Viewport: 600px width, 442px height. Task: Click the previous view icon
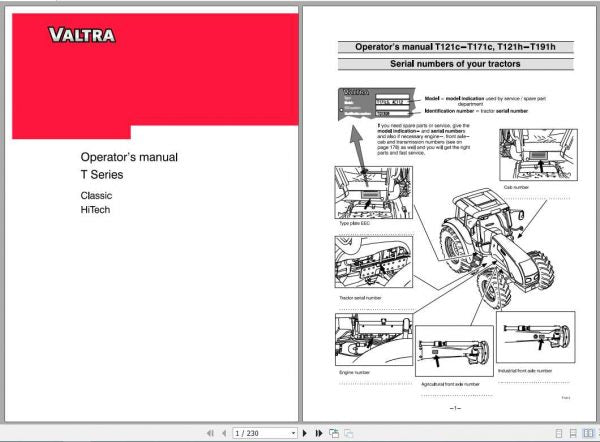(x=334, y=433)
